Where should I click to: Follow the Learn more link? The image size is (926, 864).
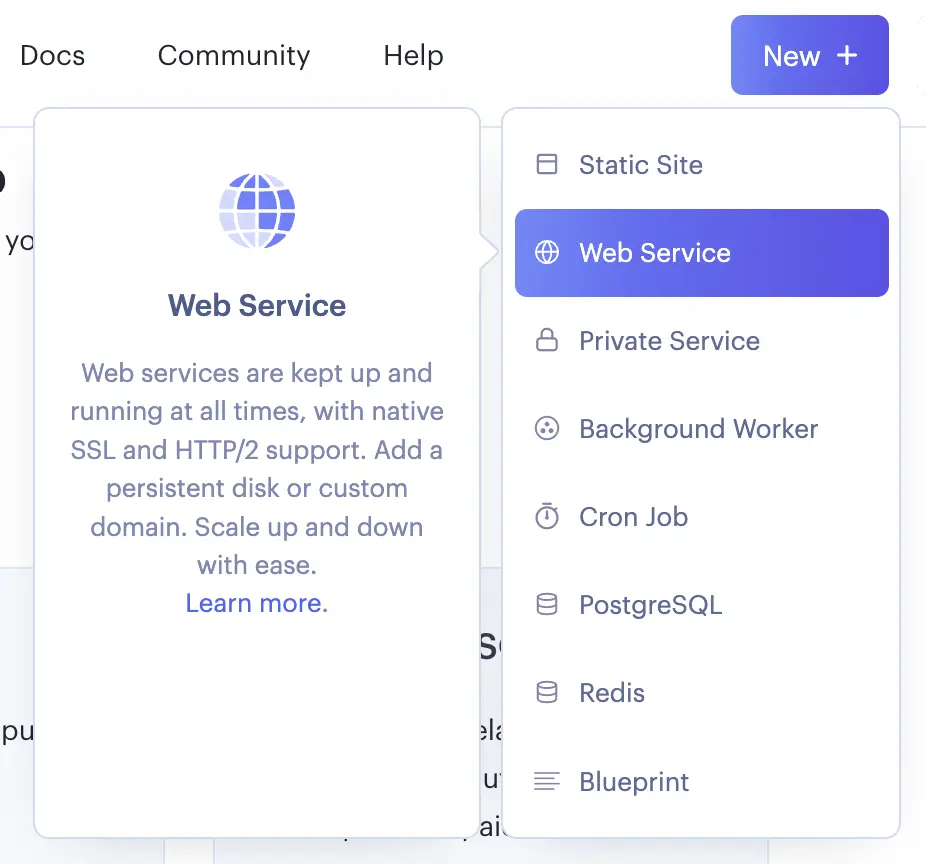pyautogui.click(x=256, y=603)
